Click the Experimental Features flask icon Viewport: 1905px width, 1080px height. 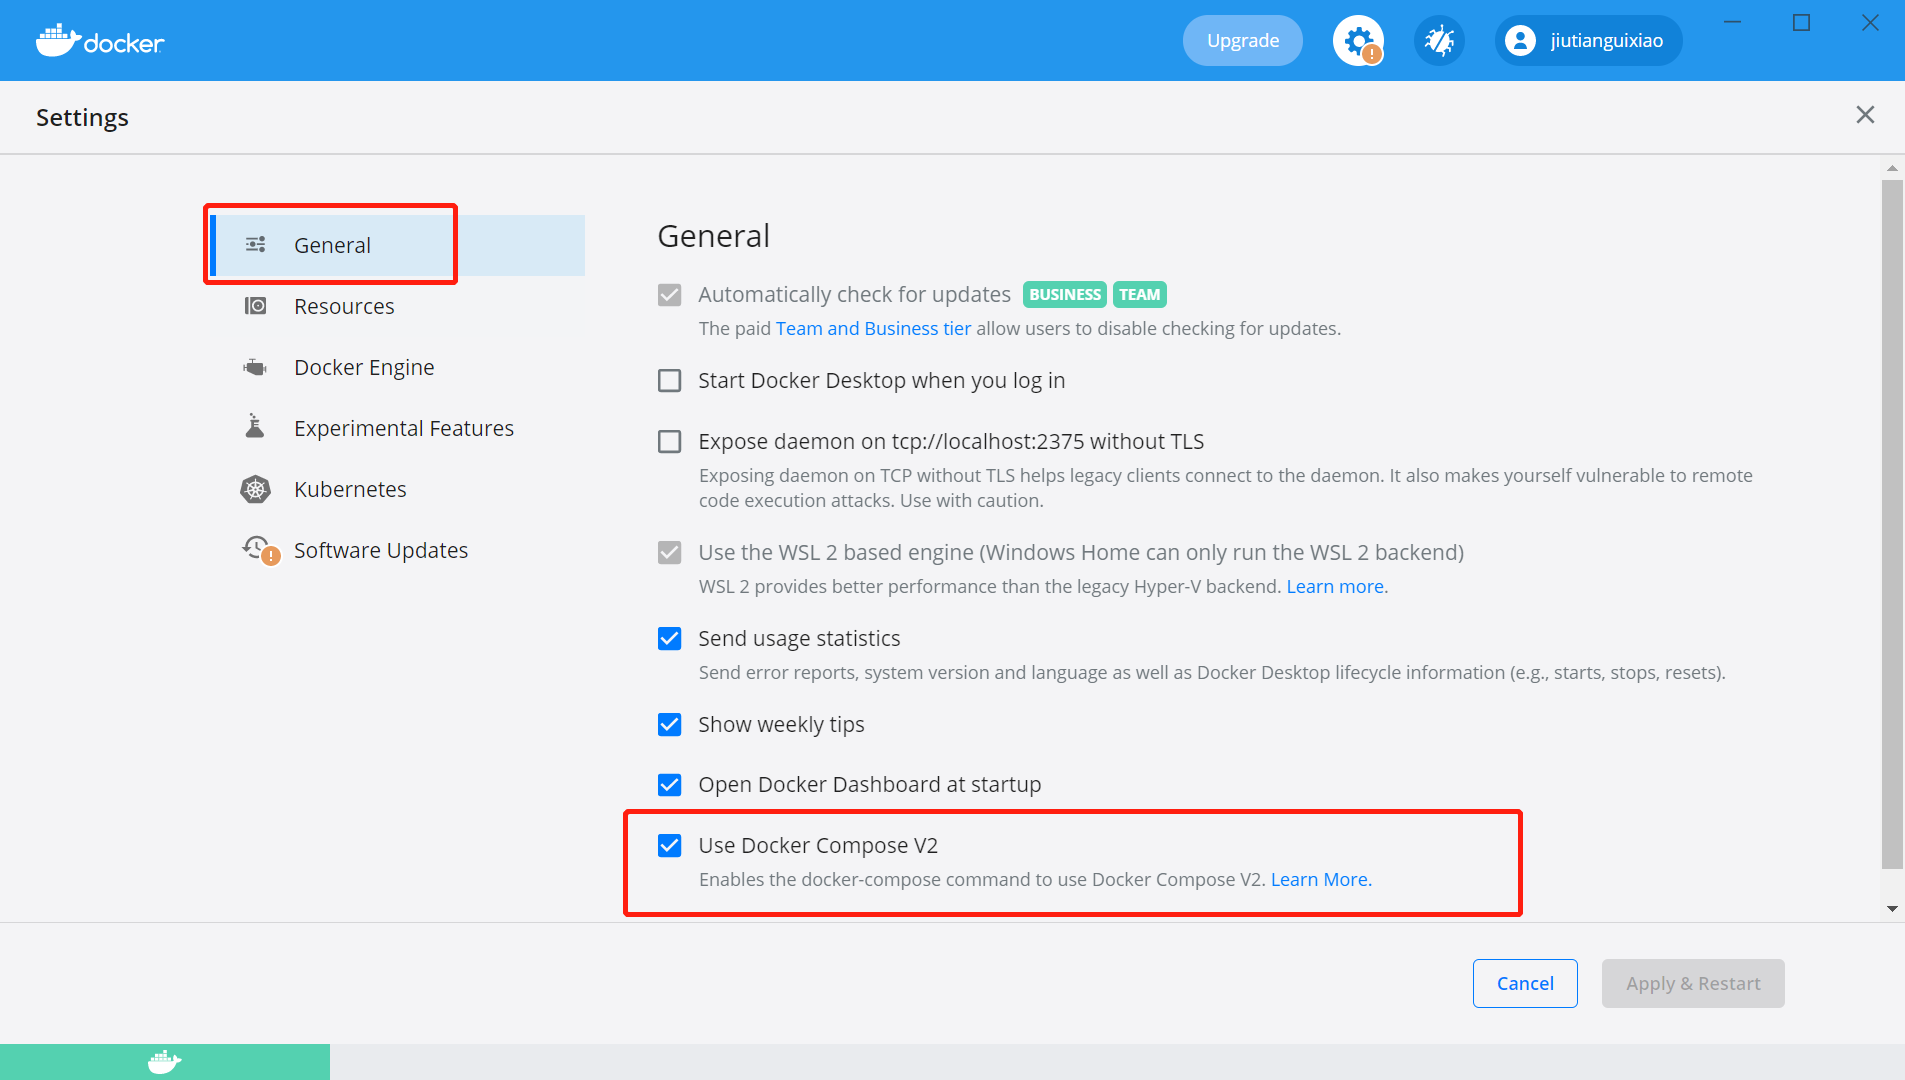coord(255,427)
